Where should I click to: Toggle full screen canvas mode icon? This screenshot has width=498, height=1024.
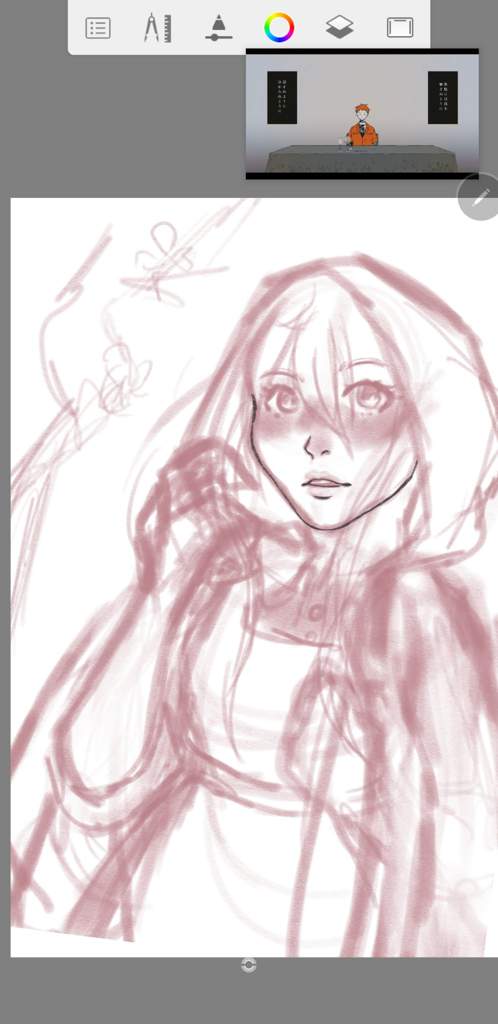(x=400, y=27)
